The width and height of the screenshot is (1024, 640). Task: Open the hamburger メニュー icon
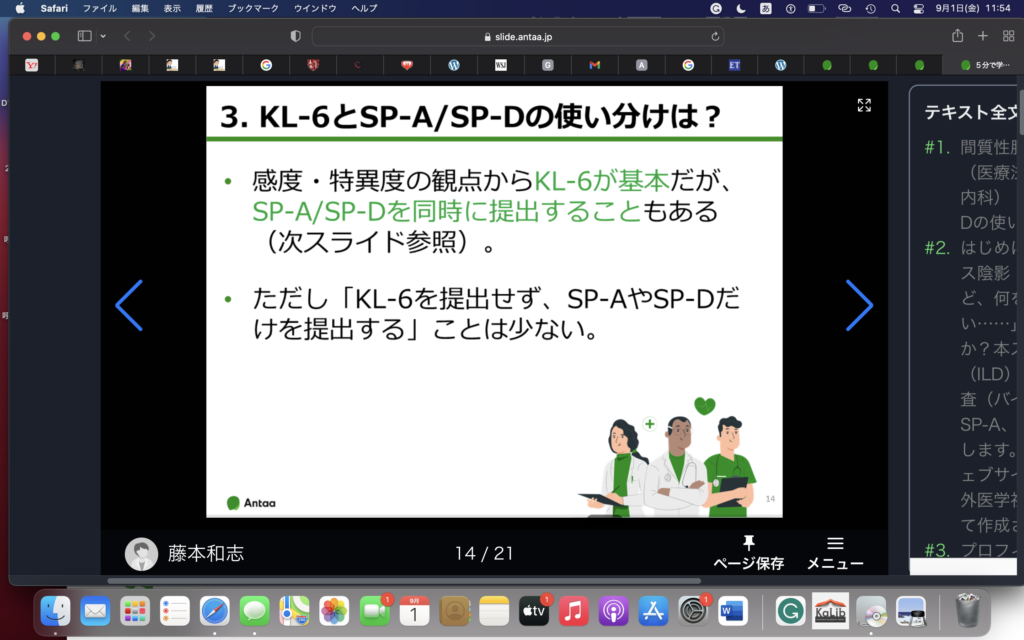(835, 544)
